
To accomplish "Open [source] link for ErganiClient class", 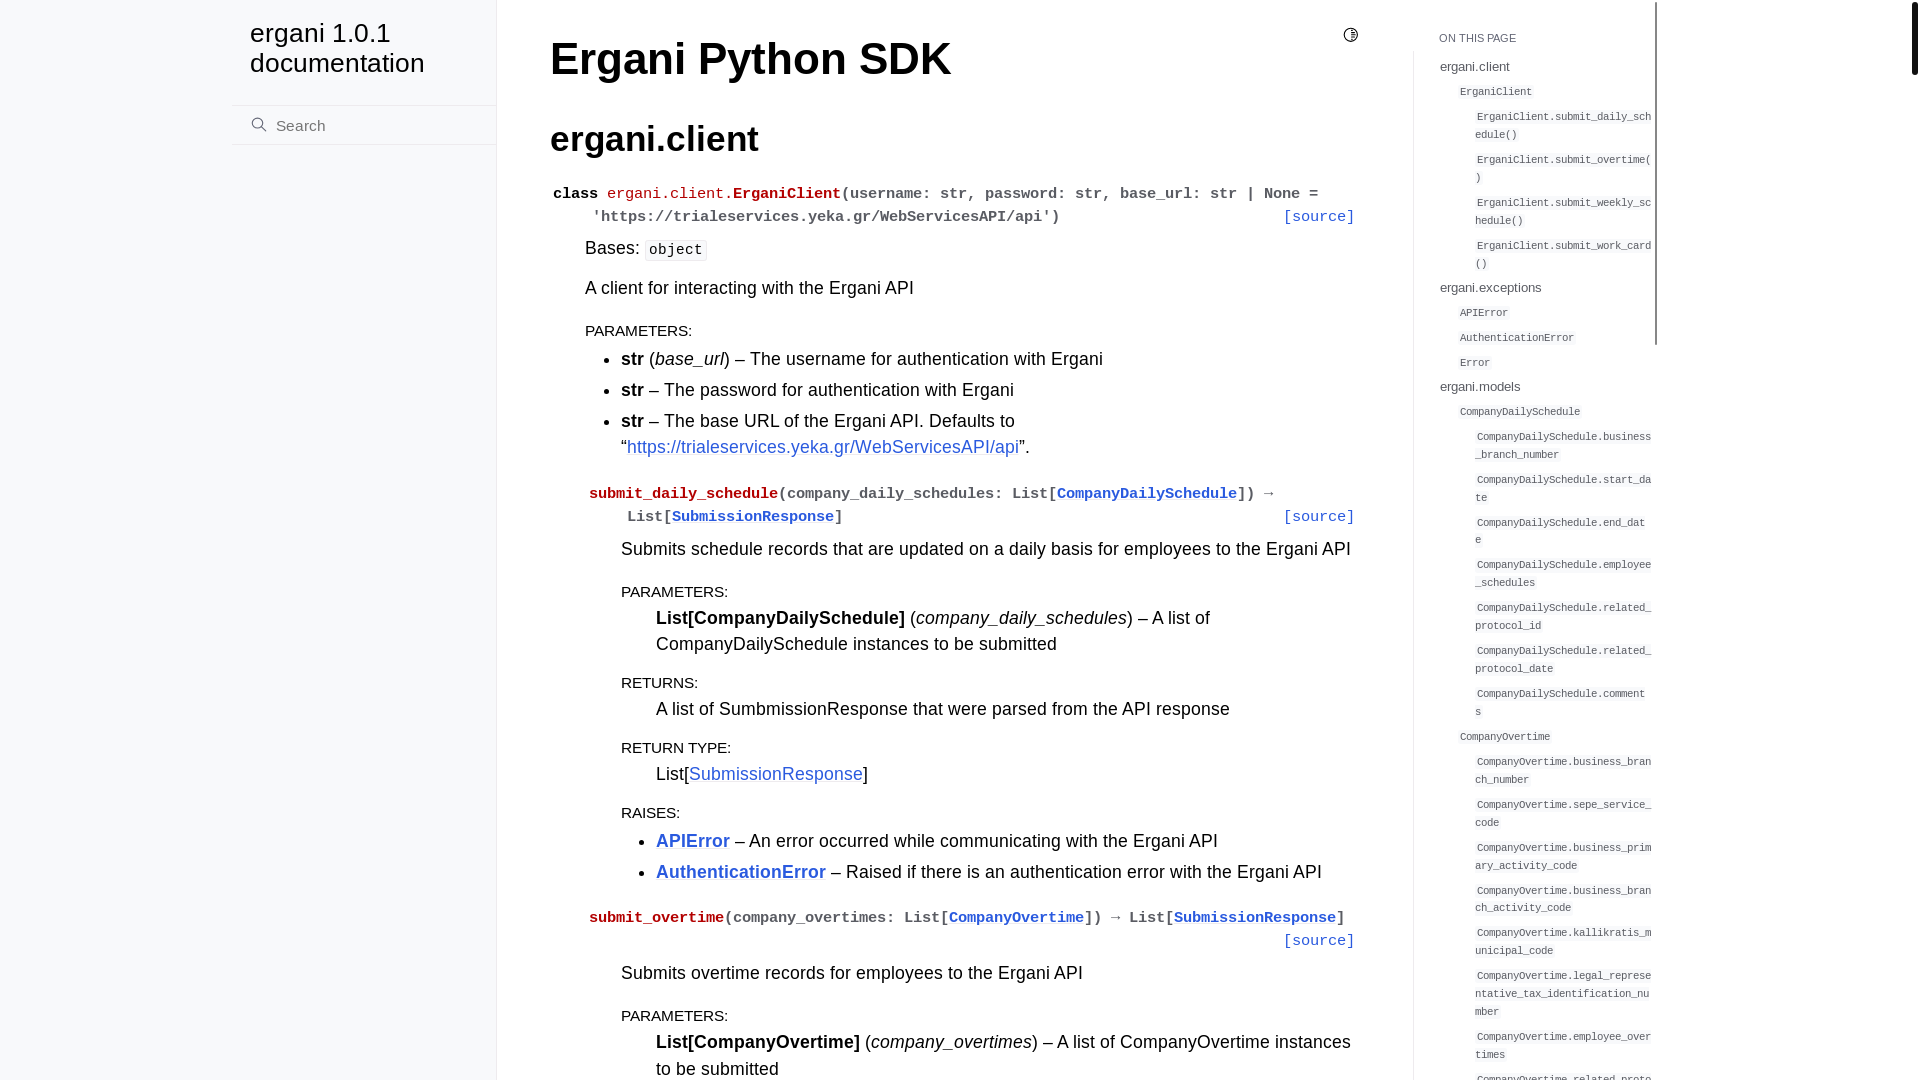I will coord(1319,217).
